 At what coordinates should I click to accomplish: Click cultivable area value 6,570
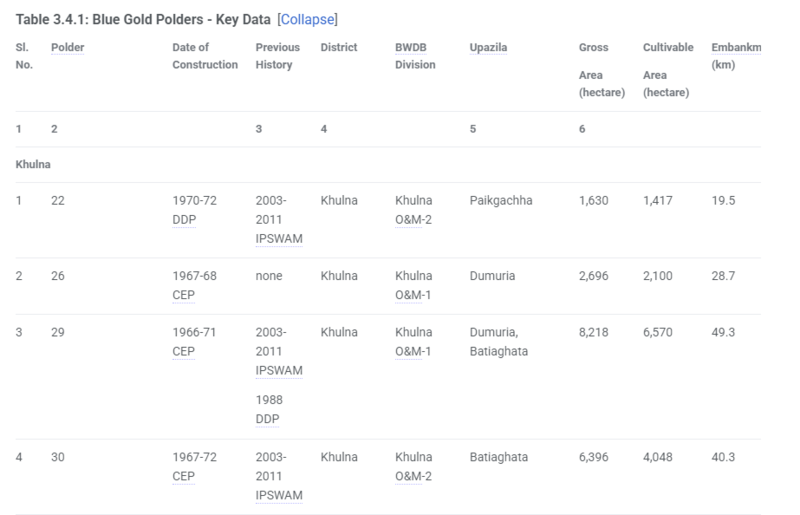point(658,332)
